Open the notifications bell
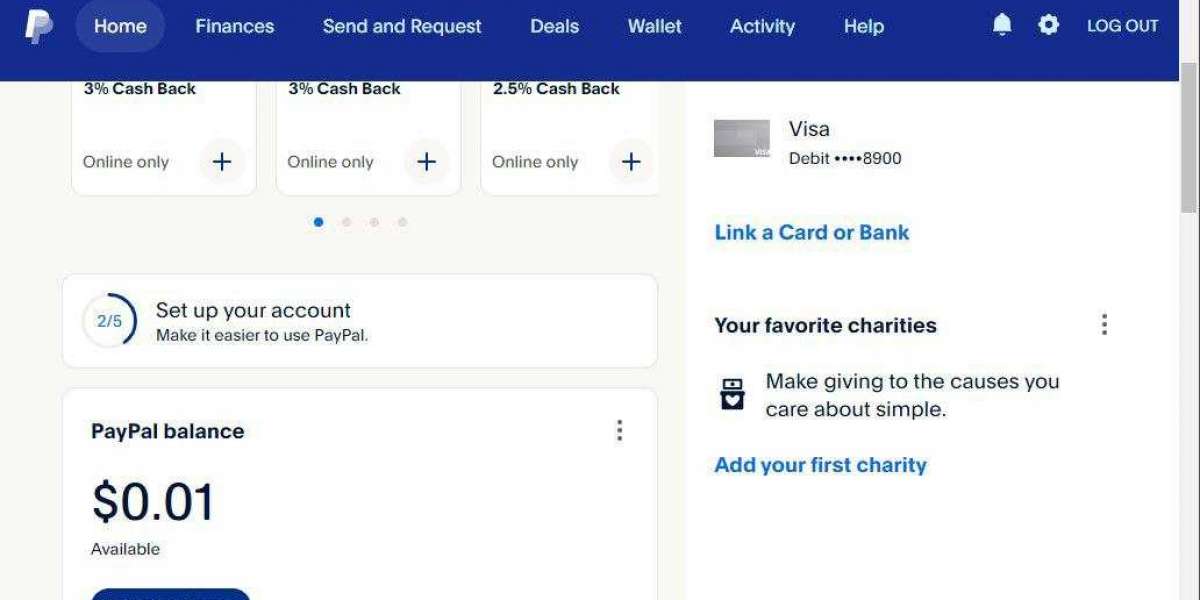Image resolution: width=1200 pixels, height=600 pixels. point(1002,25)
